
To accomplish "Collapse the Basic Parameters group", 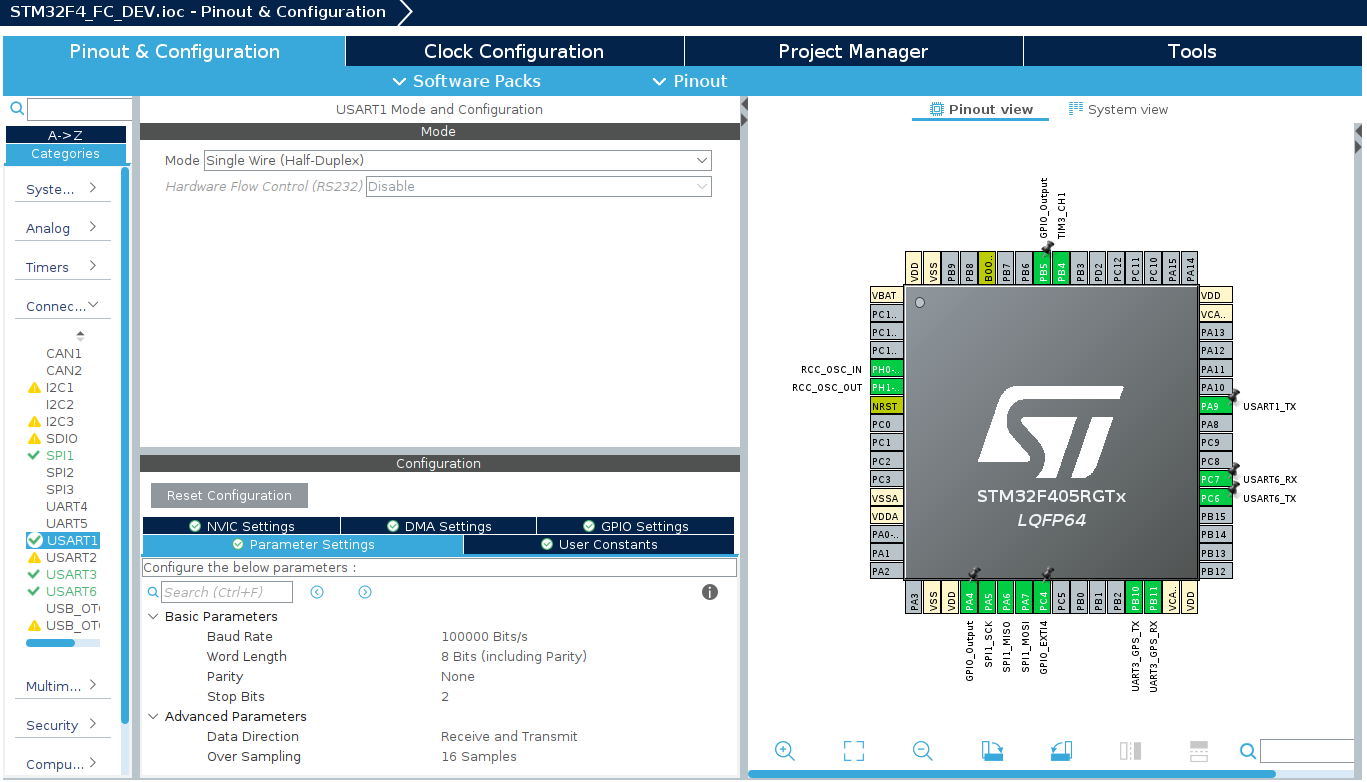I will coord(154,616).
